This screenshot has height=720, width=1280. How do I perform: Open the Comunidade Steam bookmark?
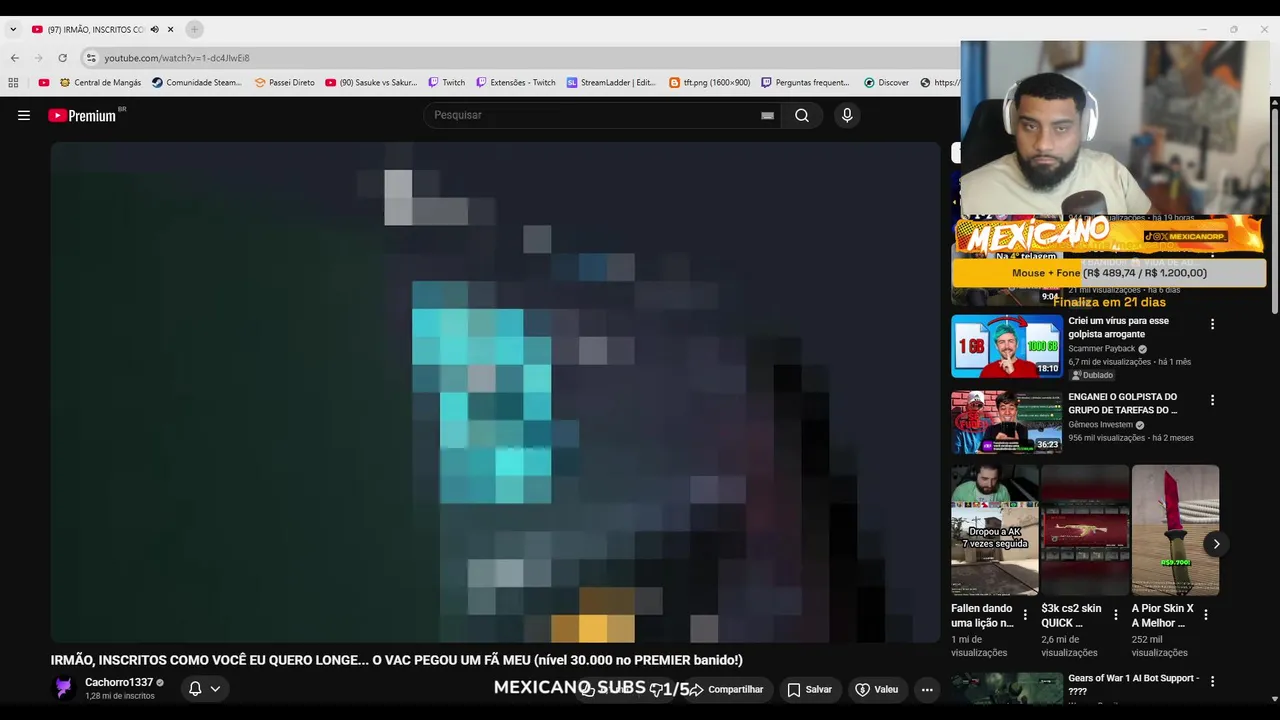pos(197,83)
